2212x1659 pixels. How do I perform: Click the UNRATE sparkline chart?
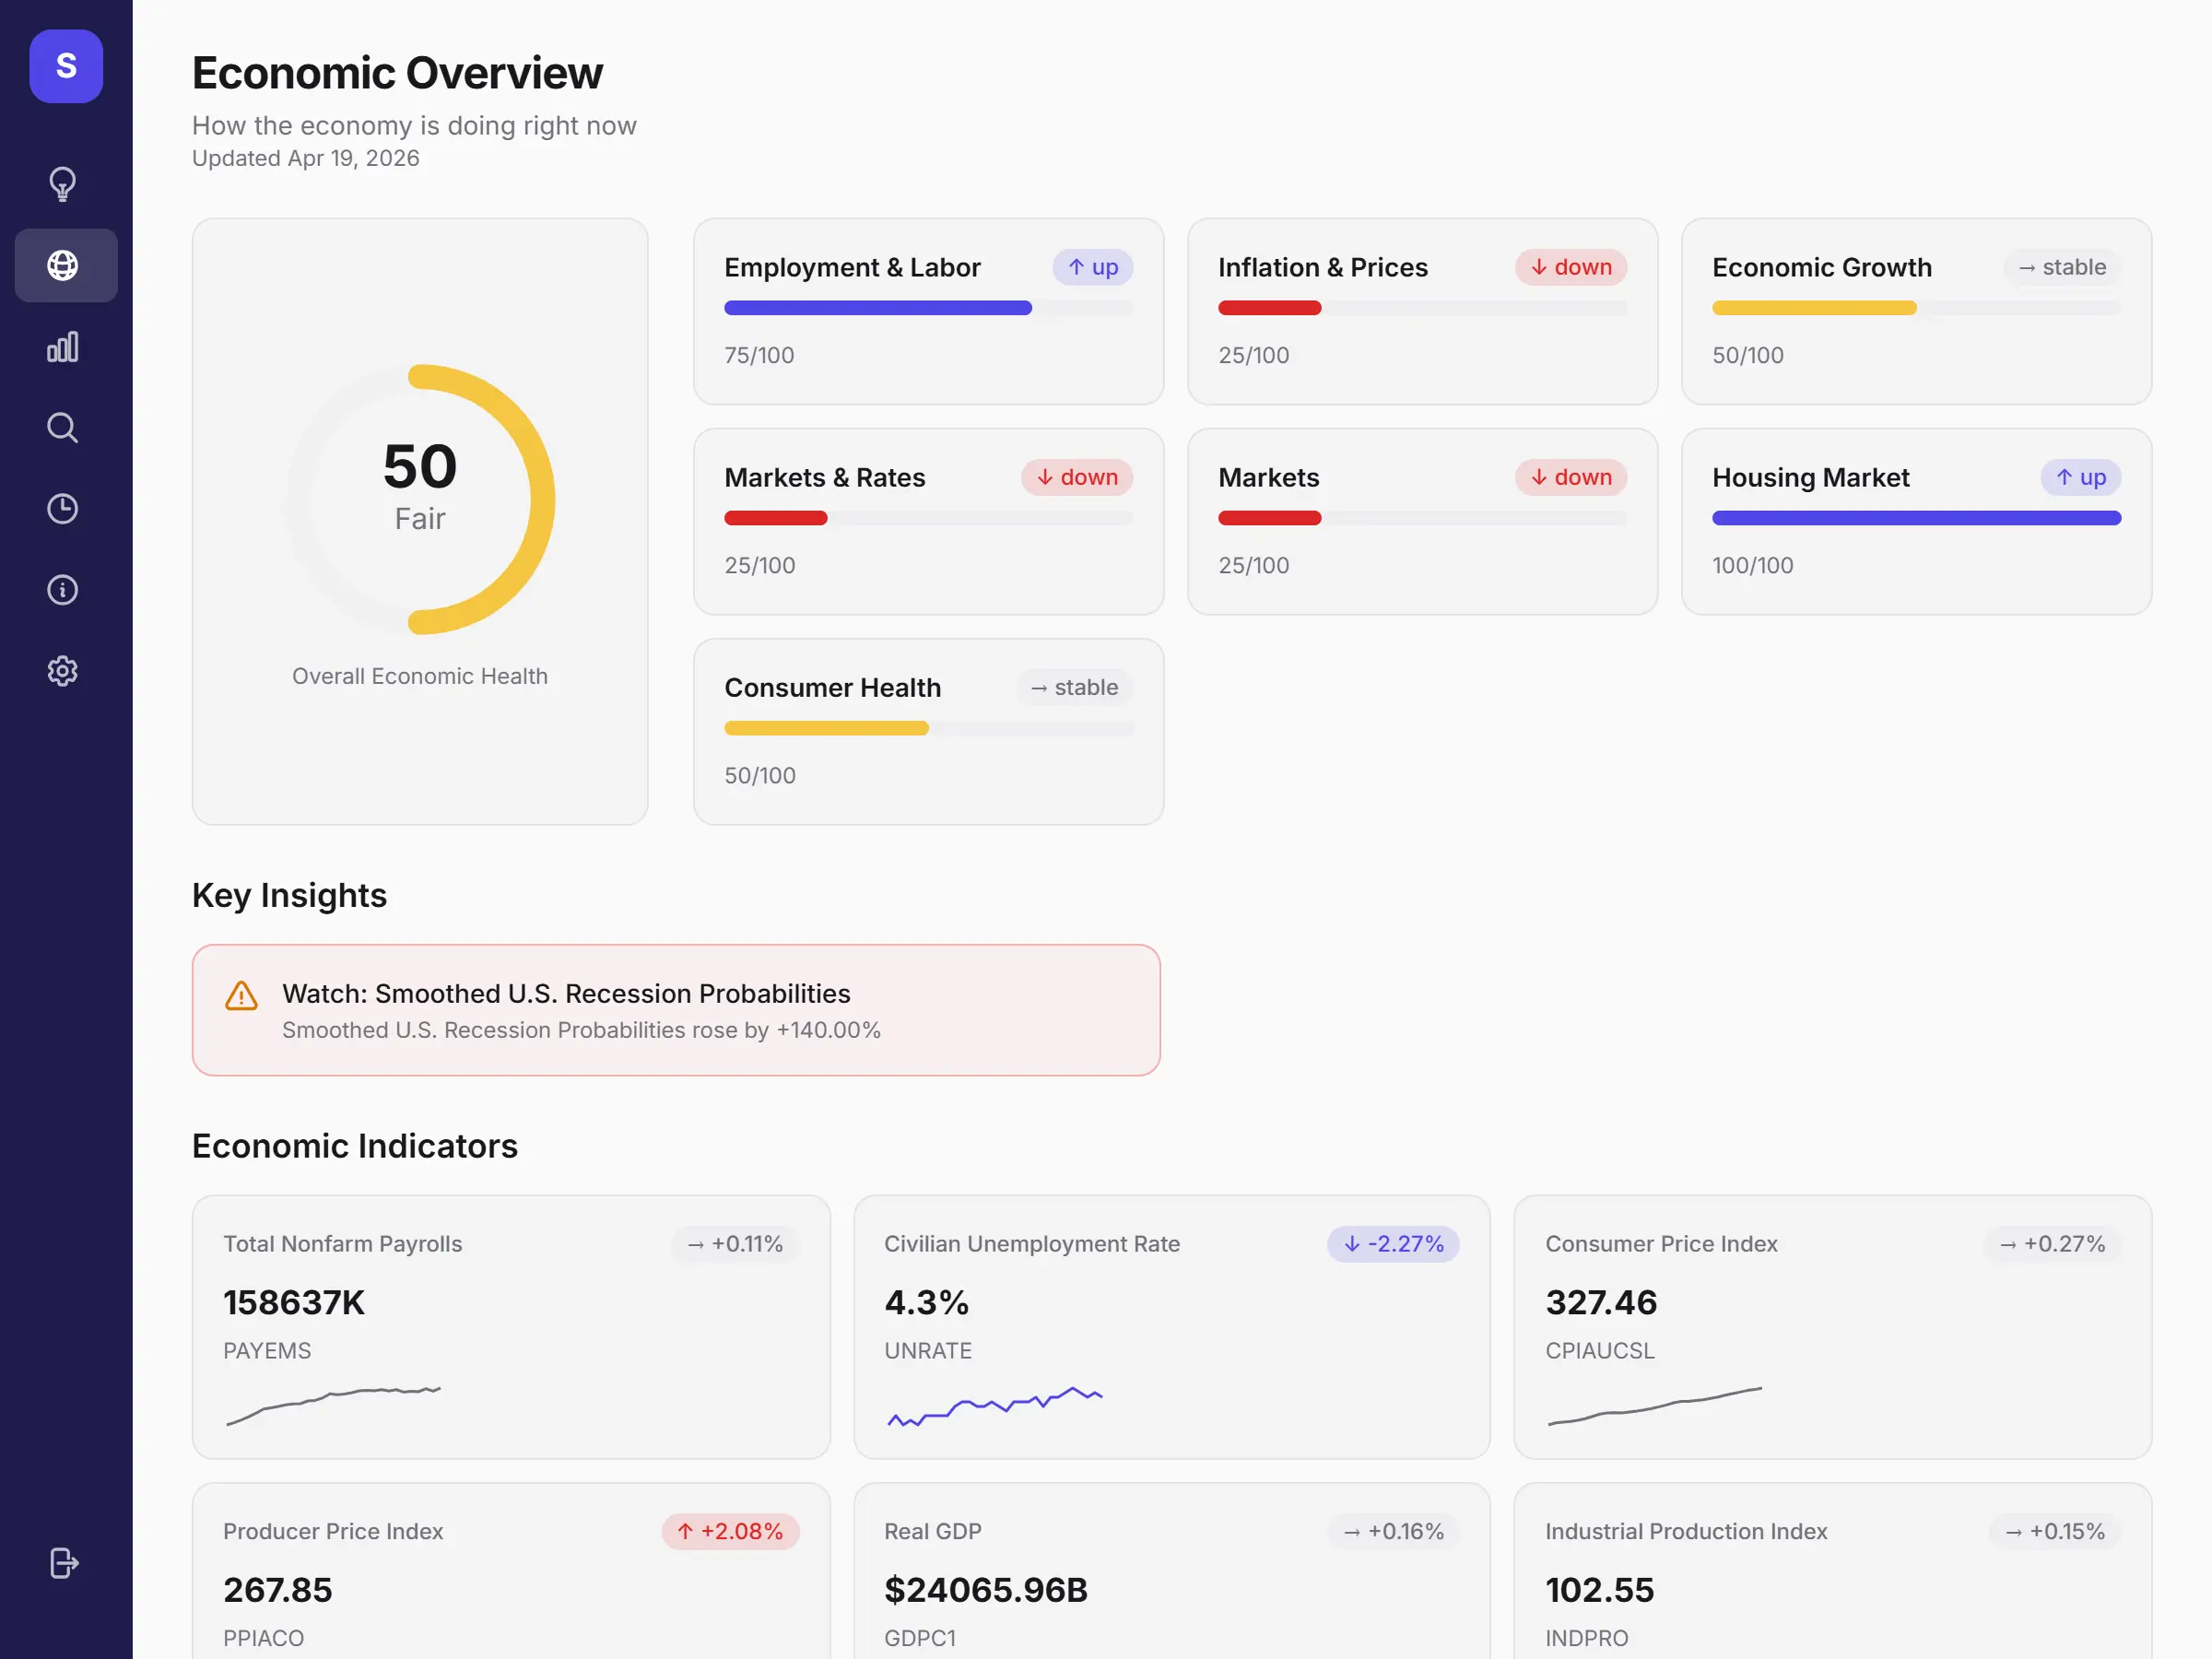pos(994,1406)
